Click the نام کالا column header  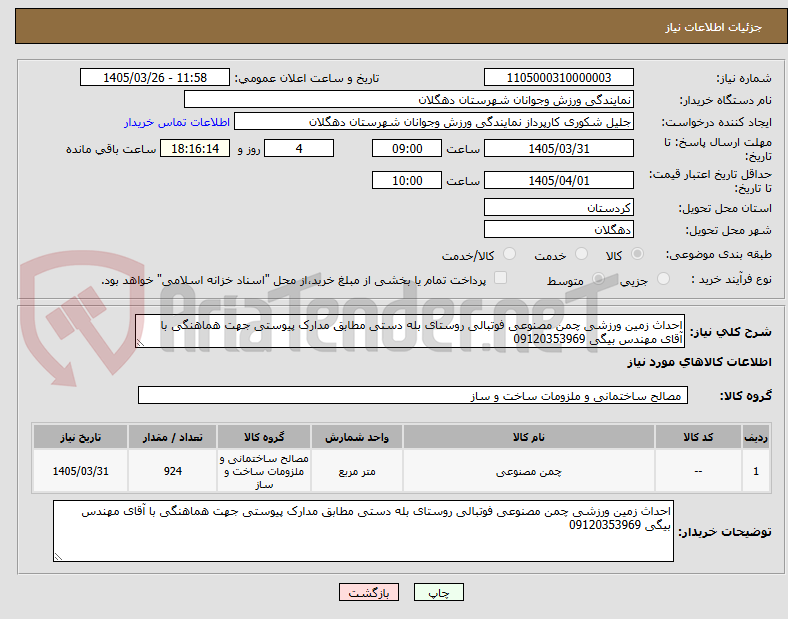click(529, 437)
